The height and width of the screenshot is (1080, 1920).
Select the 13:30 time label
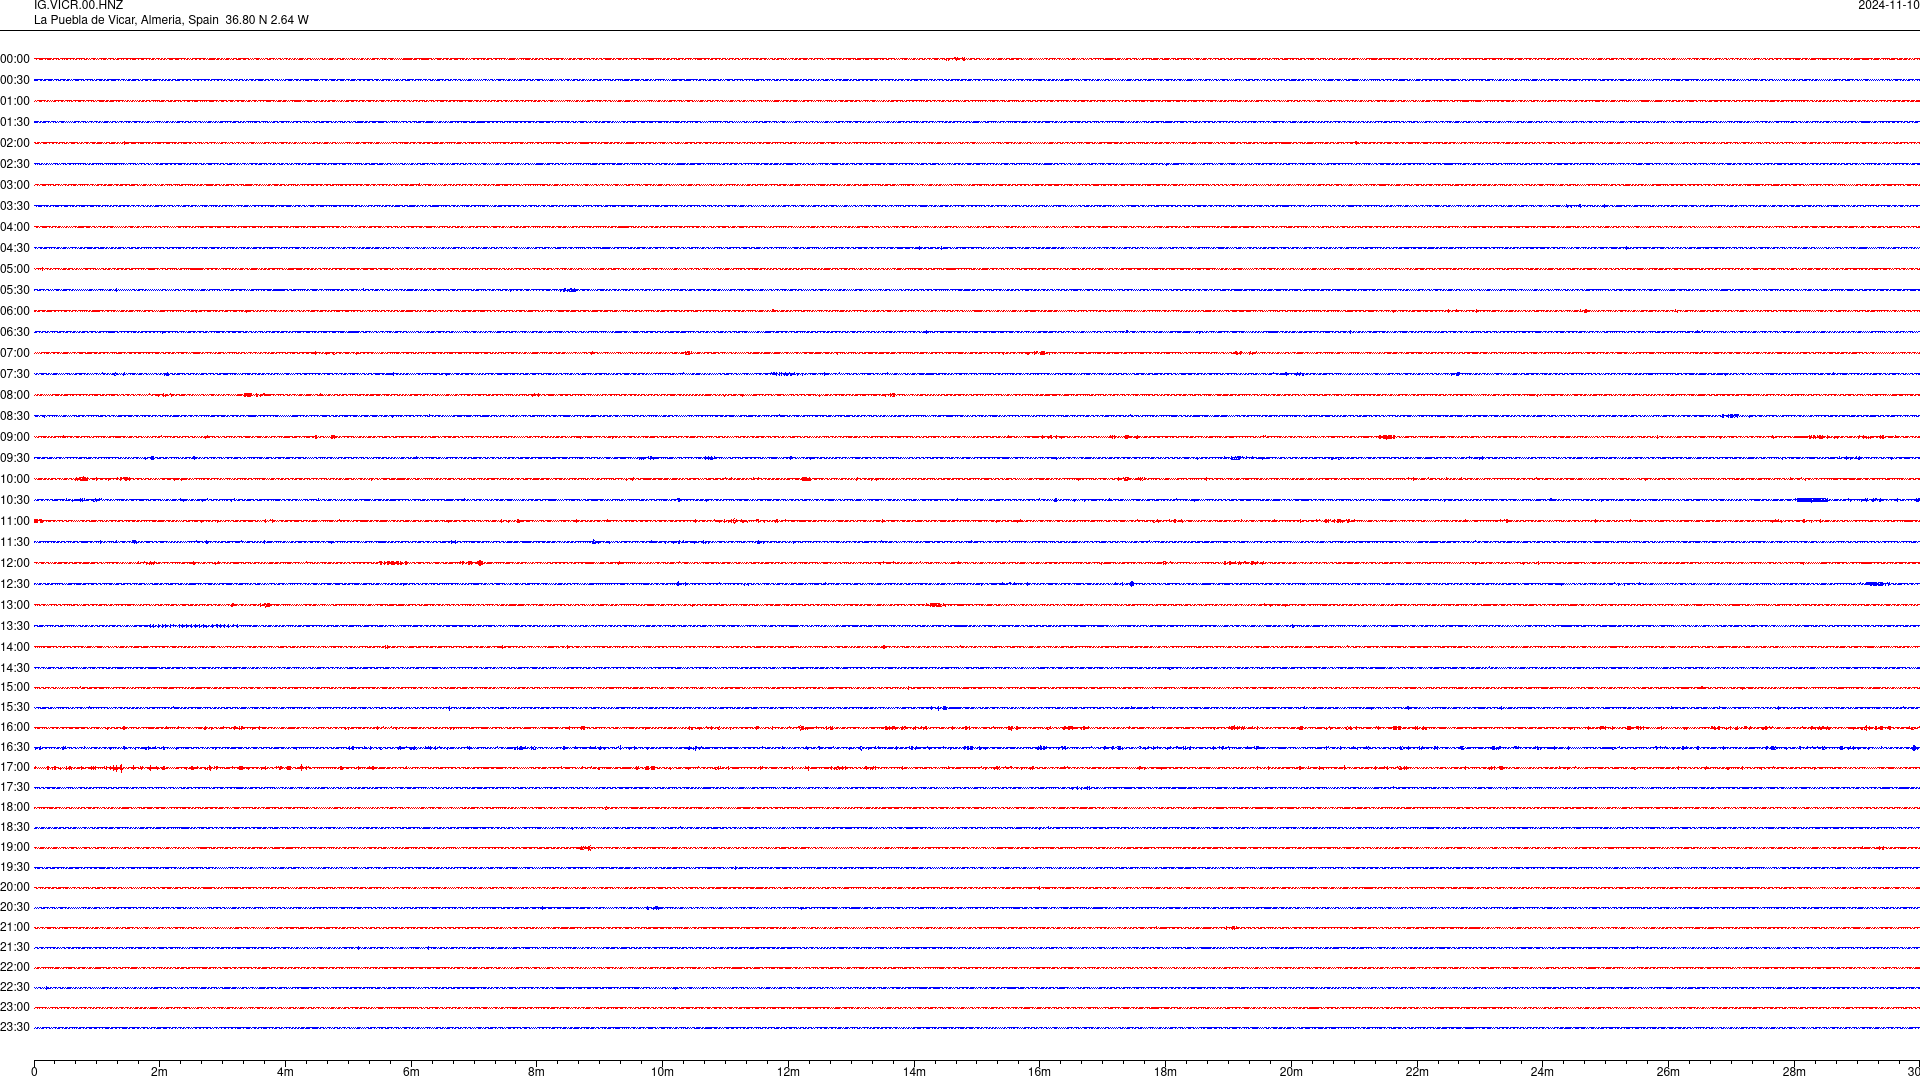[x=15, y=626]
